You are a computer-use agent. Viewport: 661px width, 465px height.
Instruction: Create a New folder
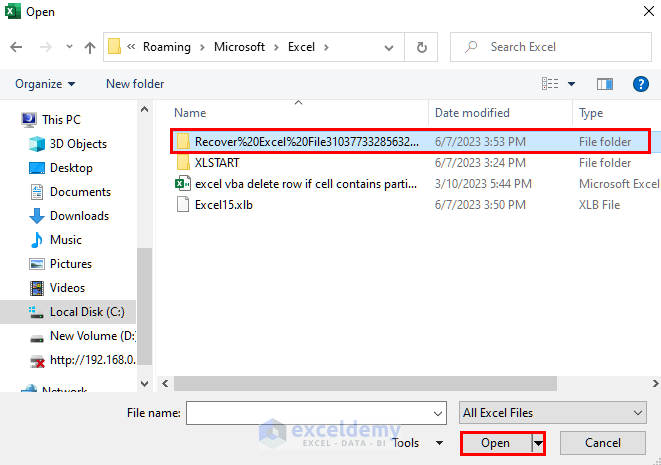pos(135,84)
